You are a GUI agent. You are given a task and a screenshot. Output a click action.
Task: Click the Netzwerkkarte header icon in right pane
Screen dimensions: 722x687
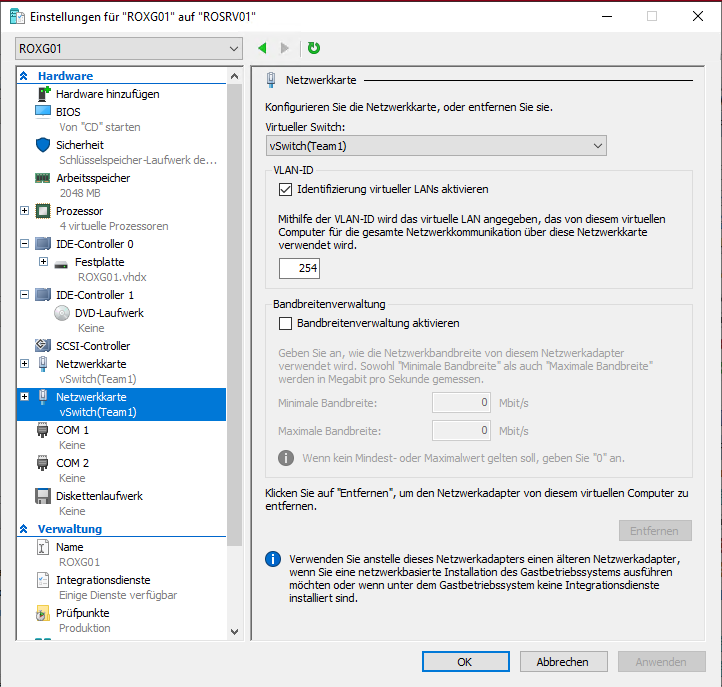pos(271,80)
